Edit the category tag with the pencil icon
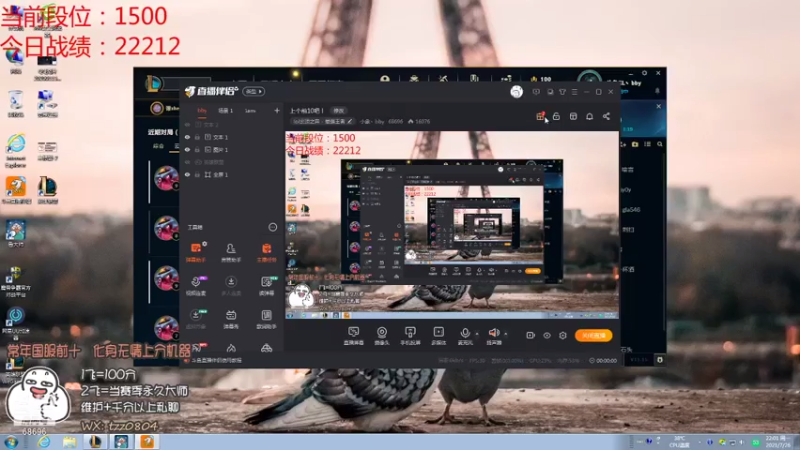This screenshot has width=800, height=450. point(349,121)
